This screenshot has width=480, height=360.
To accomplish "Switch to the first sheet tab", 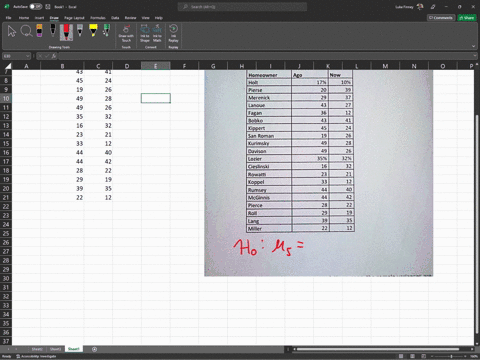I will coord(37,349).
